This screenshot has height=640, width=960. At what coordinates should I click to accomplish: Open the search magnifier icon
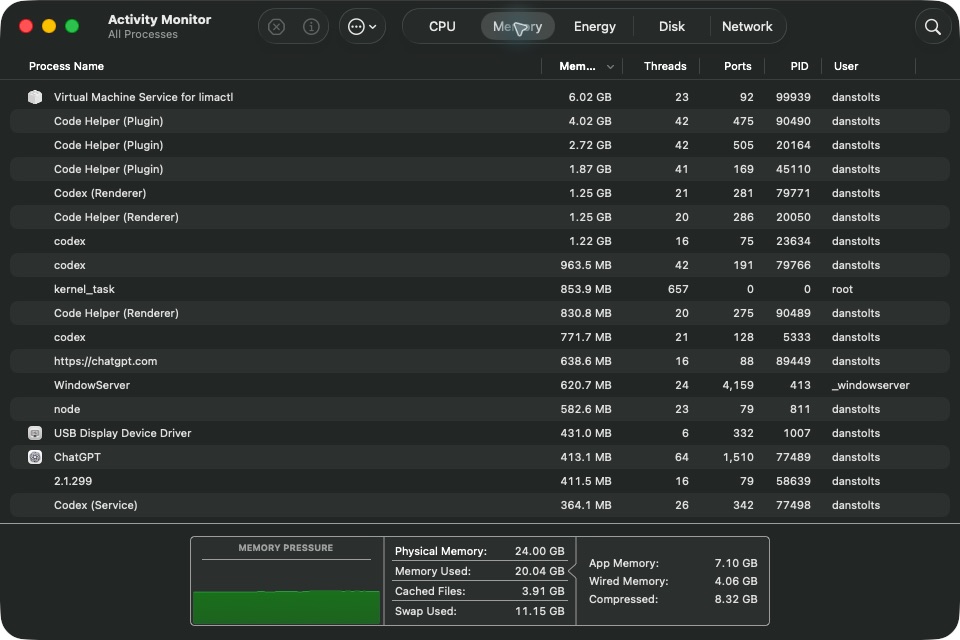click(x=932, y=26)
